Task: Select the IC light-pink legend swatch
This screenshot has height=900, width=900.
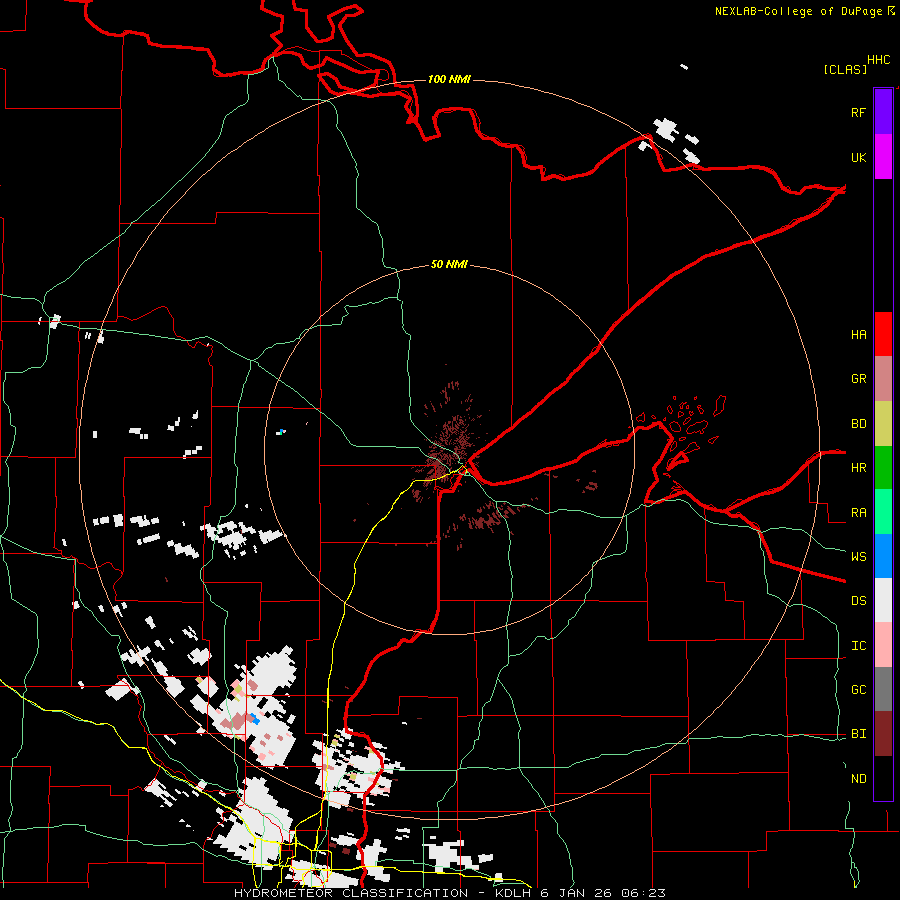Action: (883, 645)
